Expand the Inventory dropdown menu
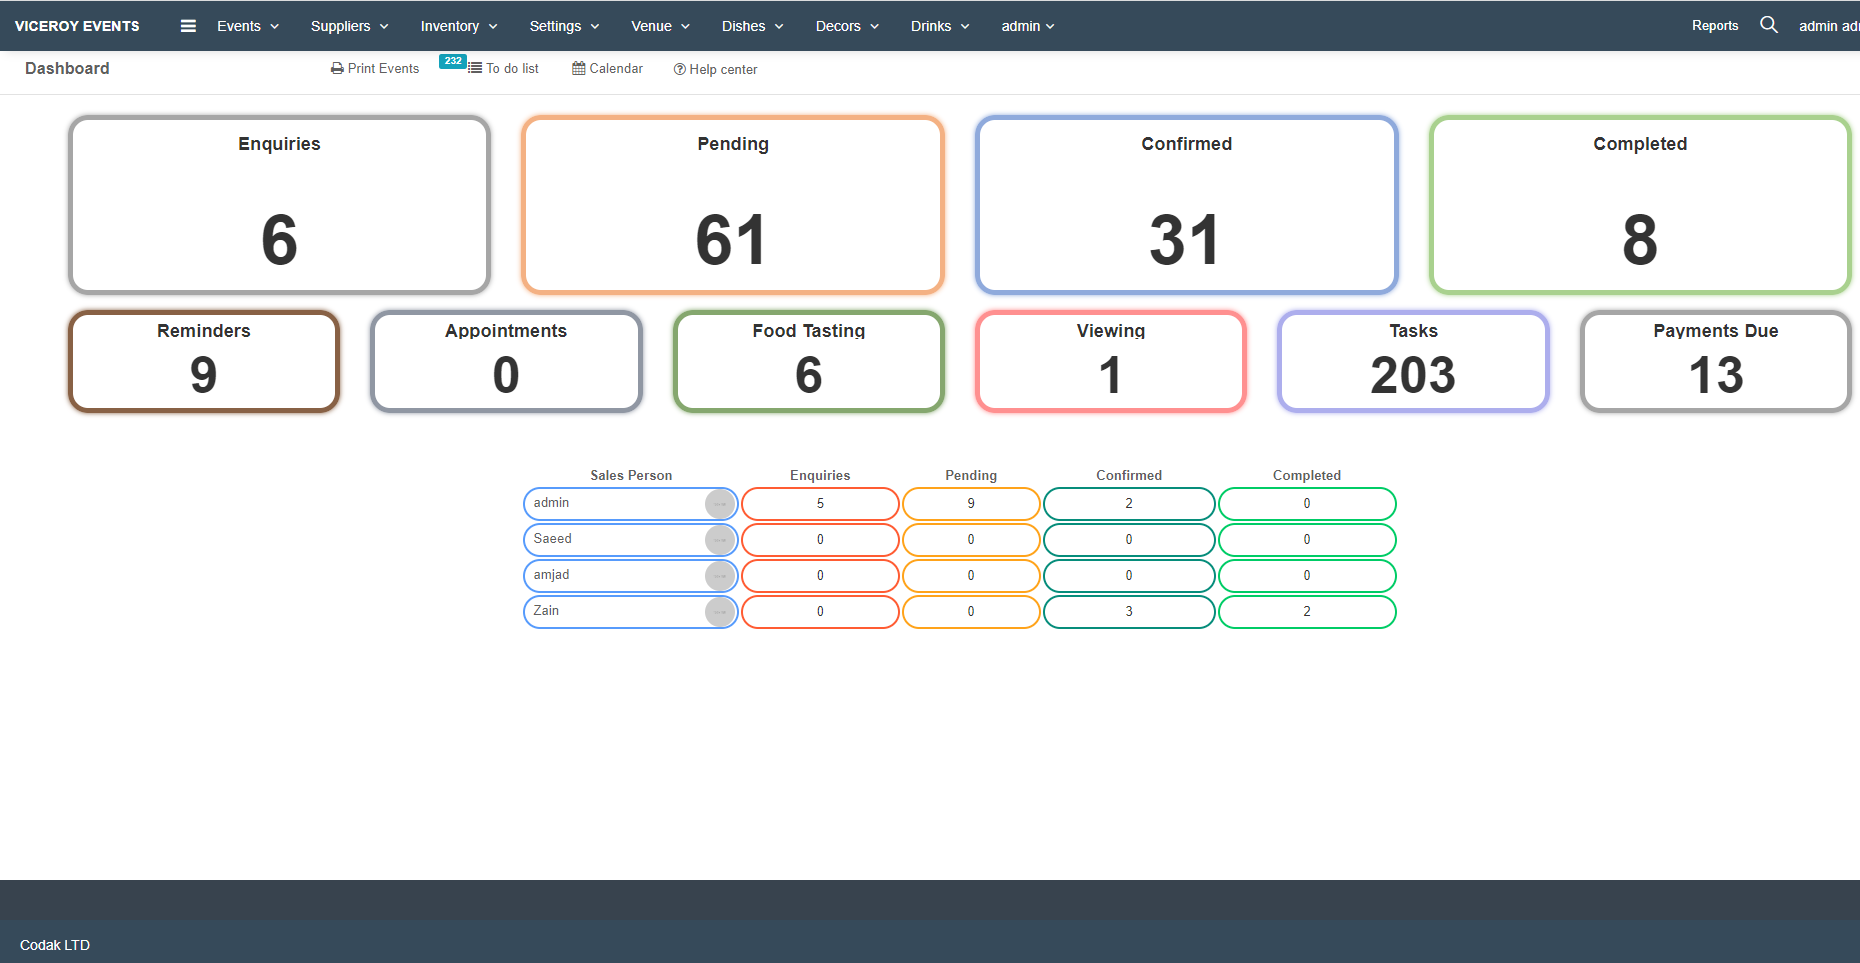Image resolution: width=1860 pixels, height=963 pixels. point(457,26)
